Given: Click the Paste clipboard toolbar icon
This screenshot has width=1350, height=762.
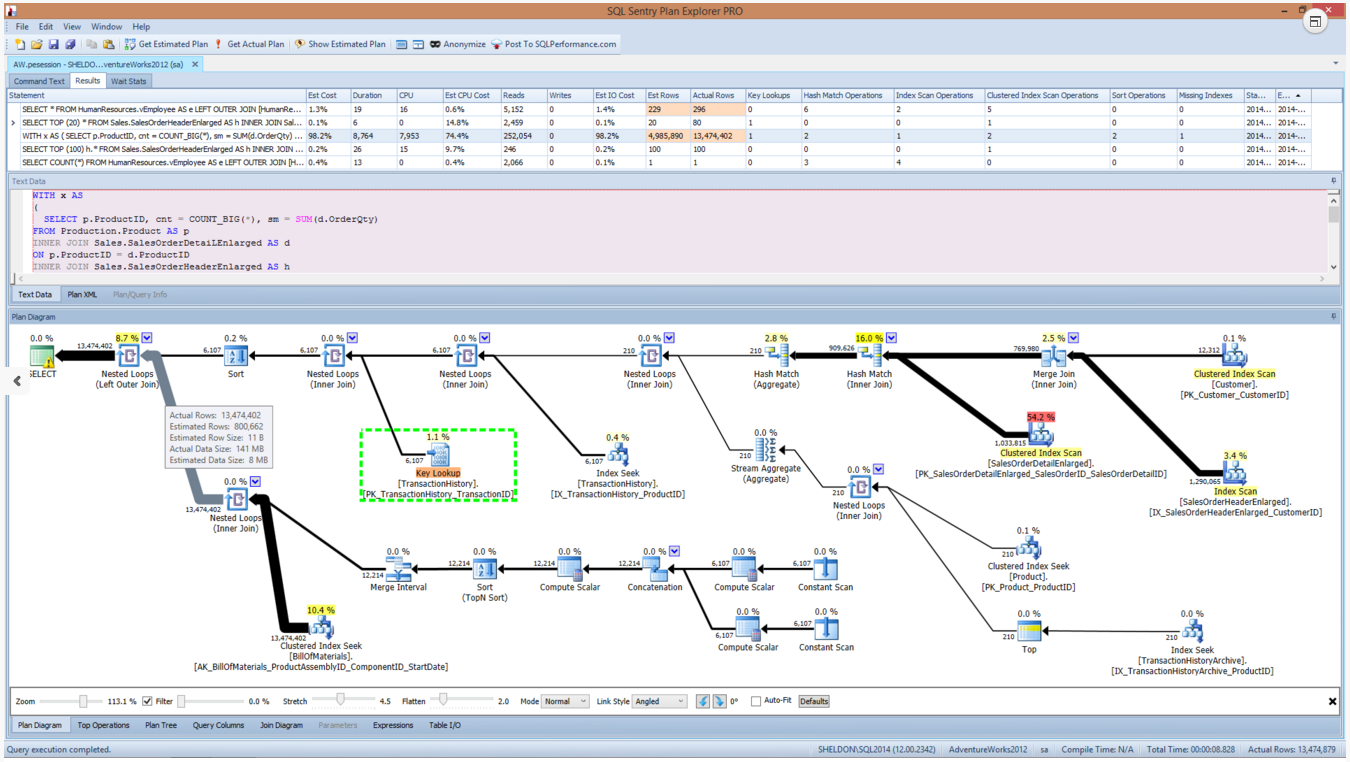Looking at the screenshot, I should coord(109,44).
